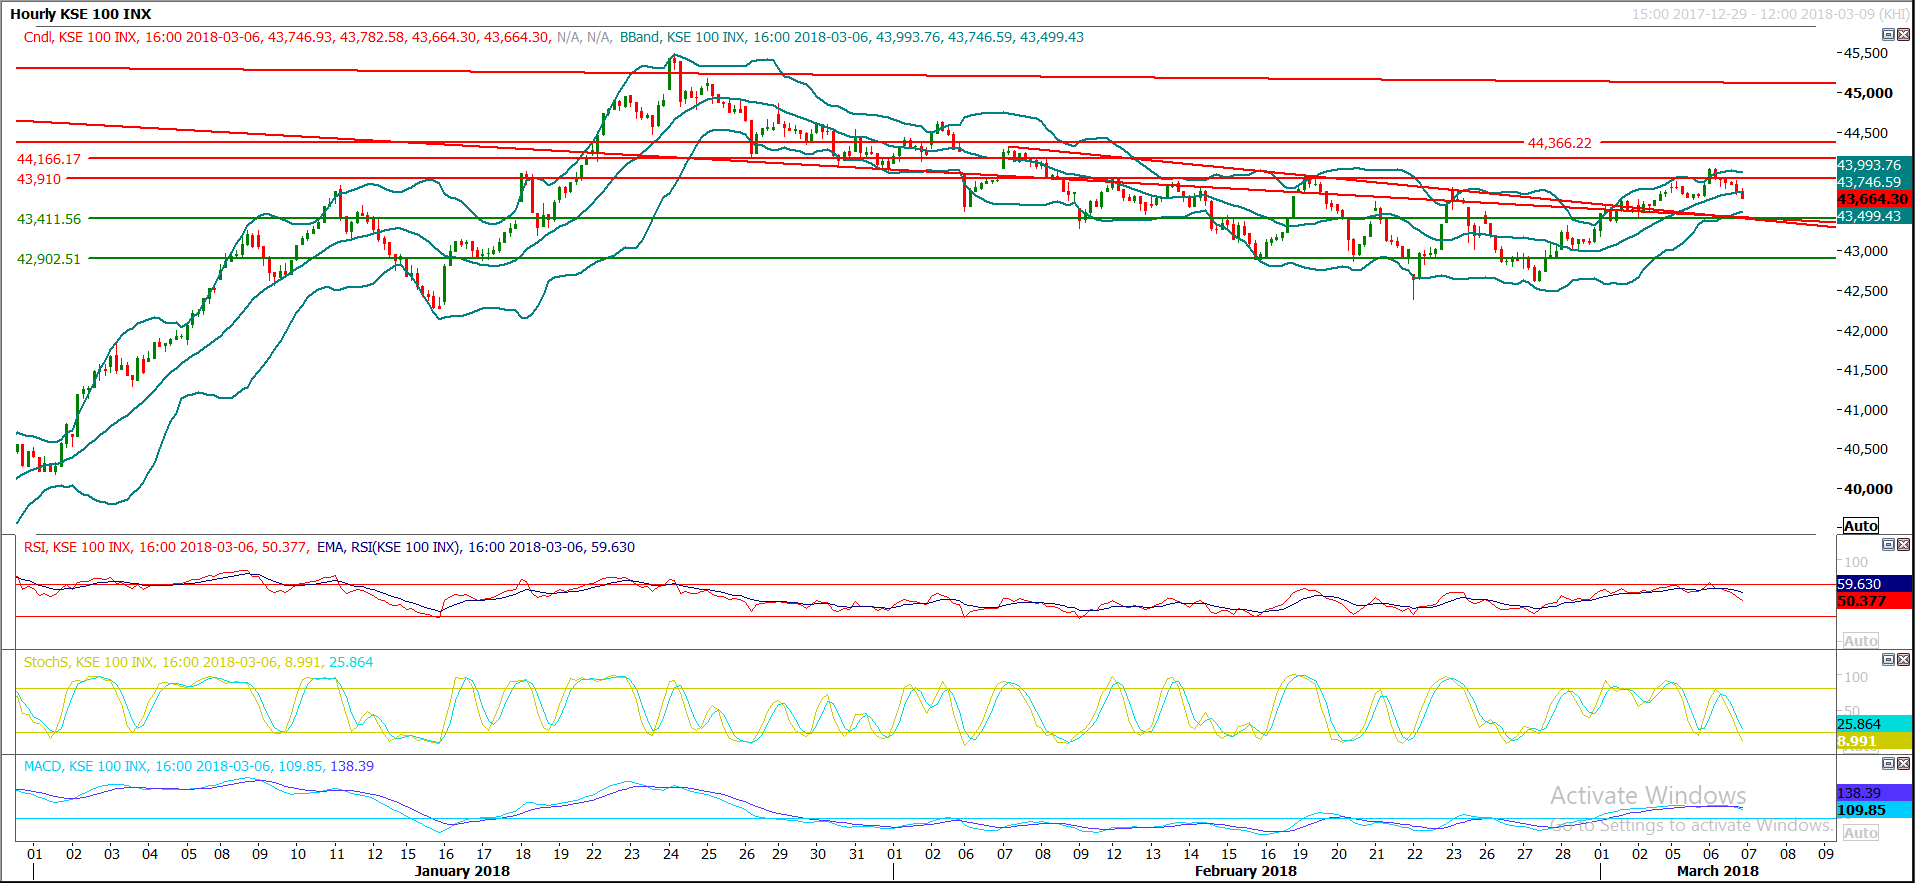Click the BBand Bollinger legend text
The image size is (1915, 883).
point(852,37)
